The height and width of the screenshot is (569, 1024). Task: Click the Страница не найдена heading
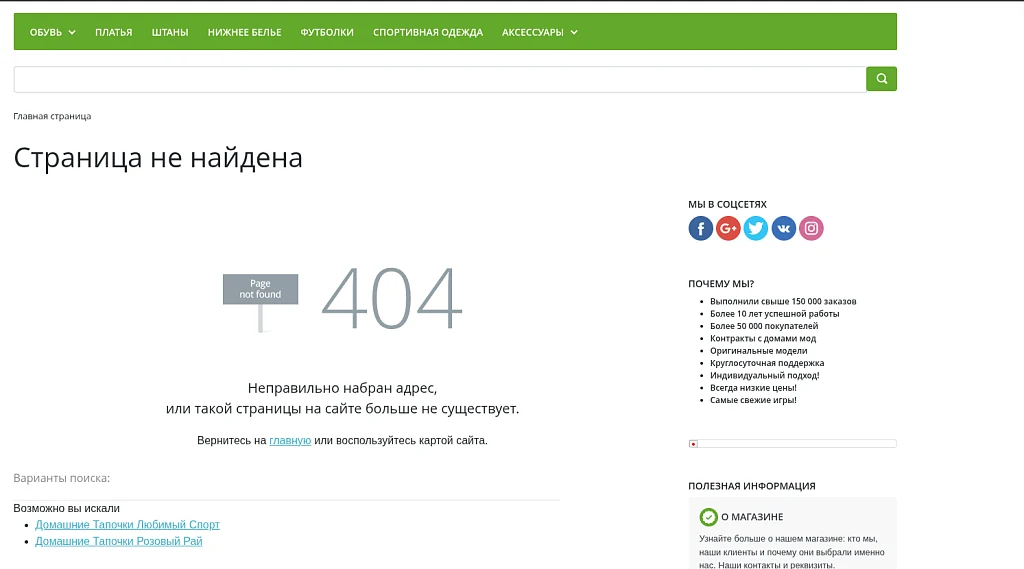point(158,157)
